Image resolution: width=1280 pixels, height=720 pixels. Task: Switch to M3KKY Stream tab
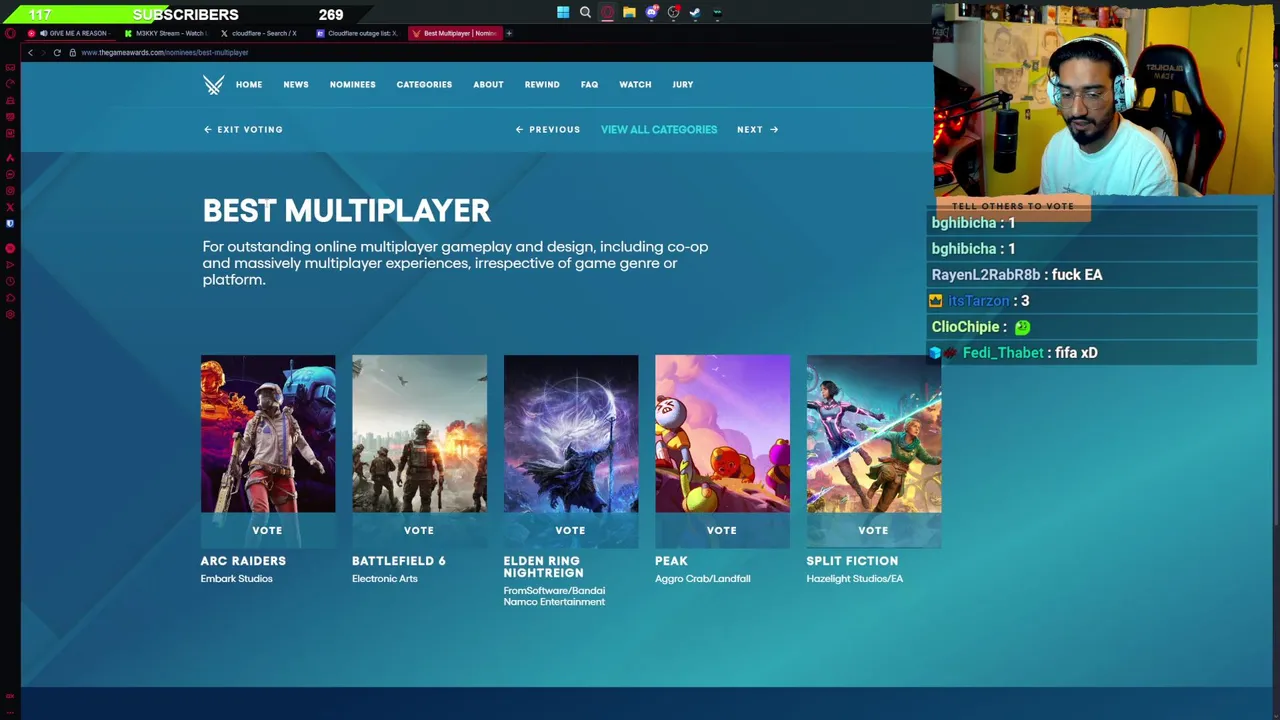tap(166, 33)
